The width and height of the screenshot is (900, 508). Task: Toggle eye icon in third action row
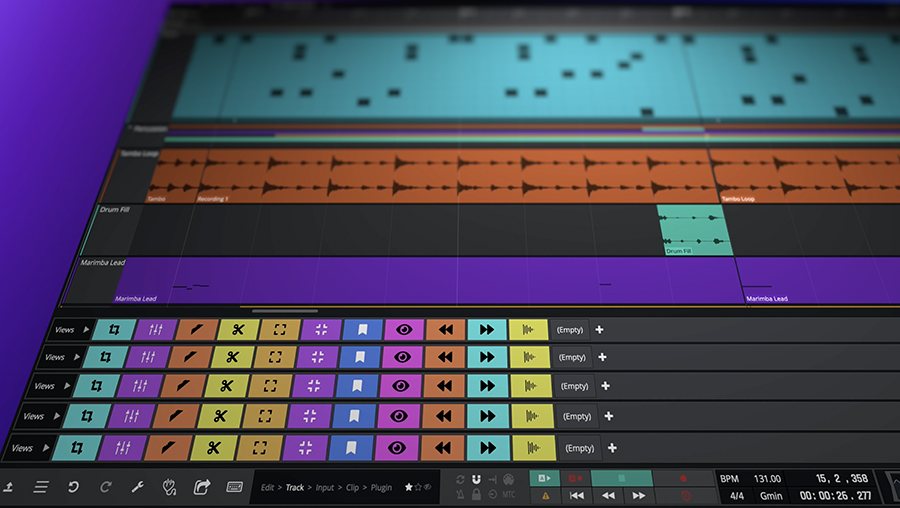click(x=400, y=386)
